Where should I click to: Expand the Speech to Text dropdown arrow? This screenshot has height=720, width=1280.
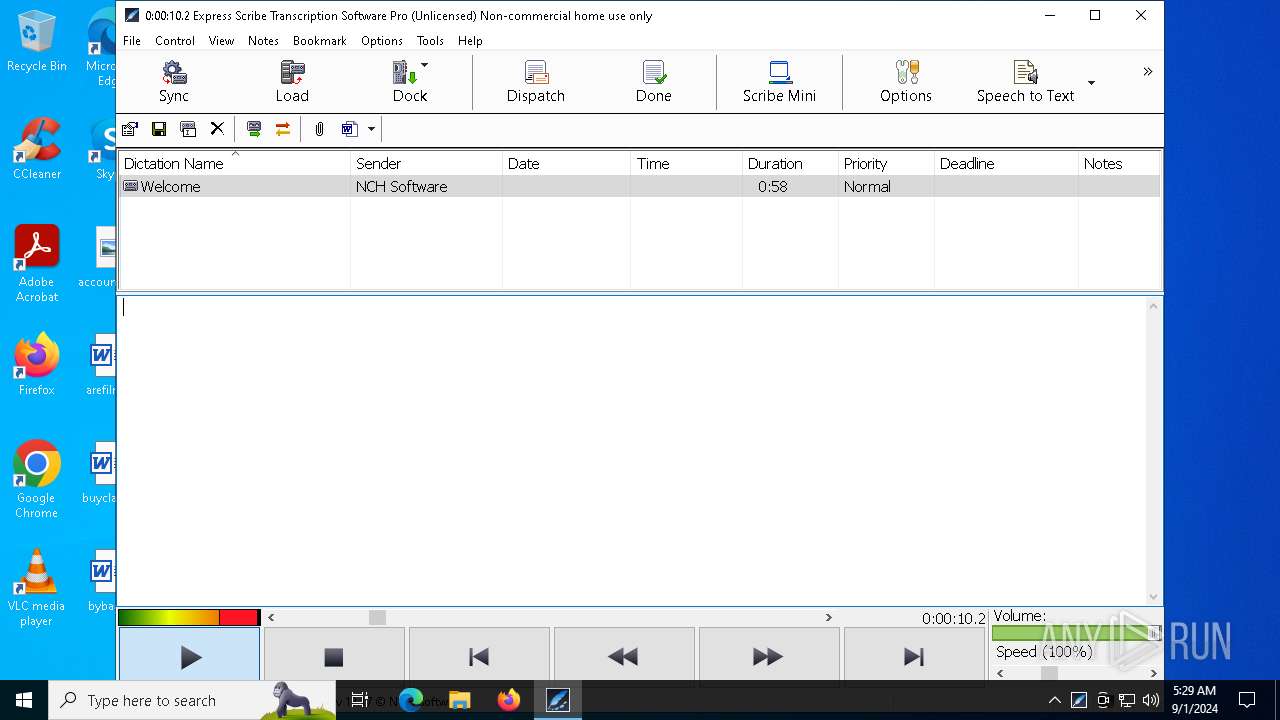(1091, 83)
